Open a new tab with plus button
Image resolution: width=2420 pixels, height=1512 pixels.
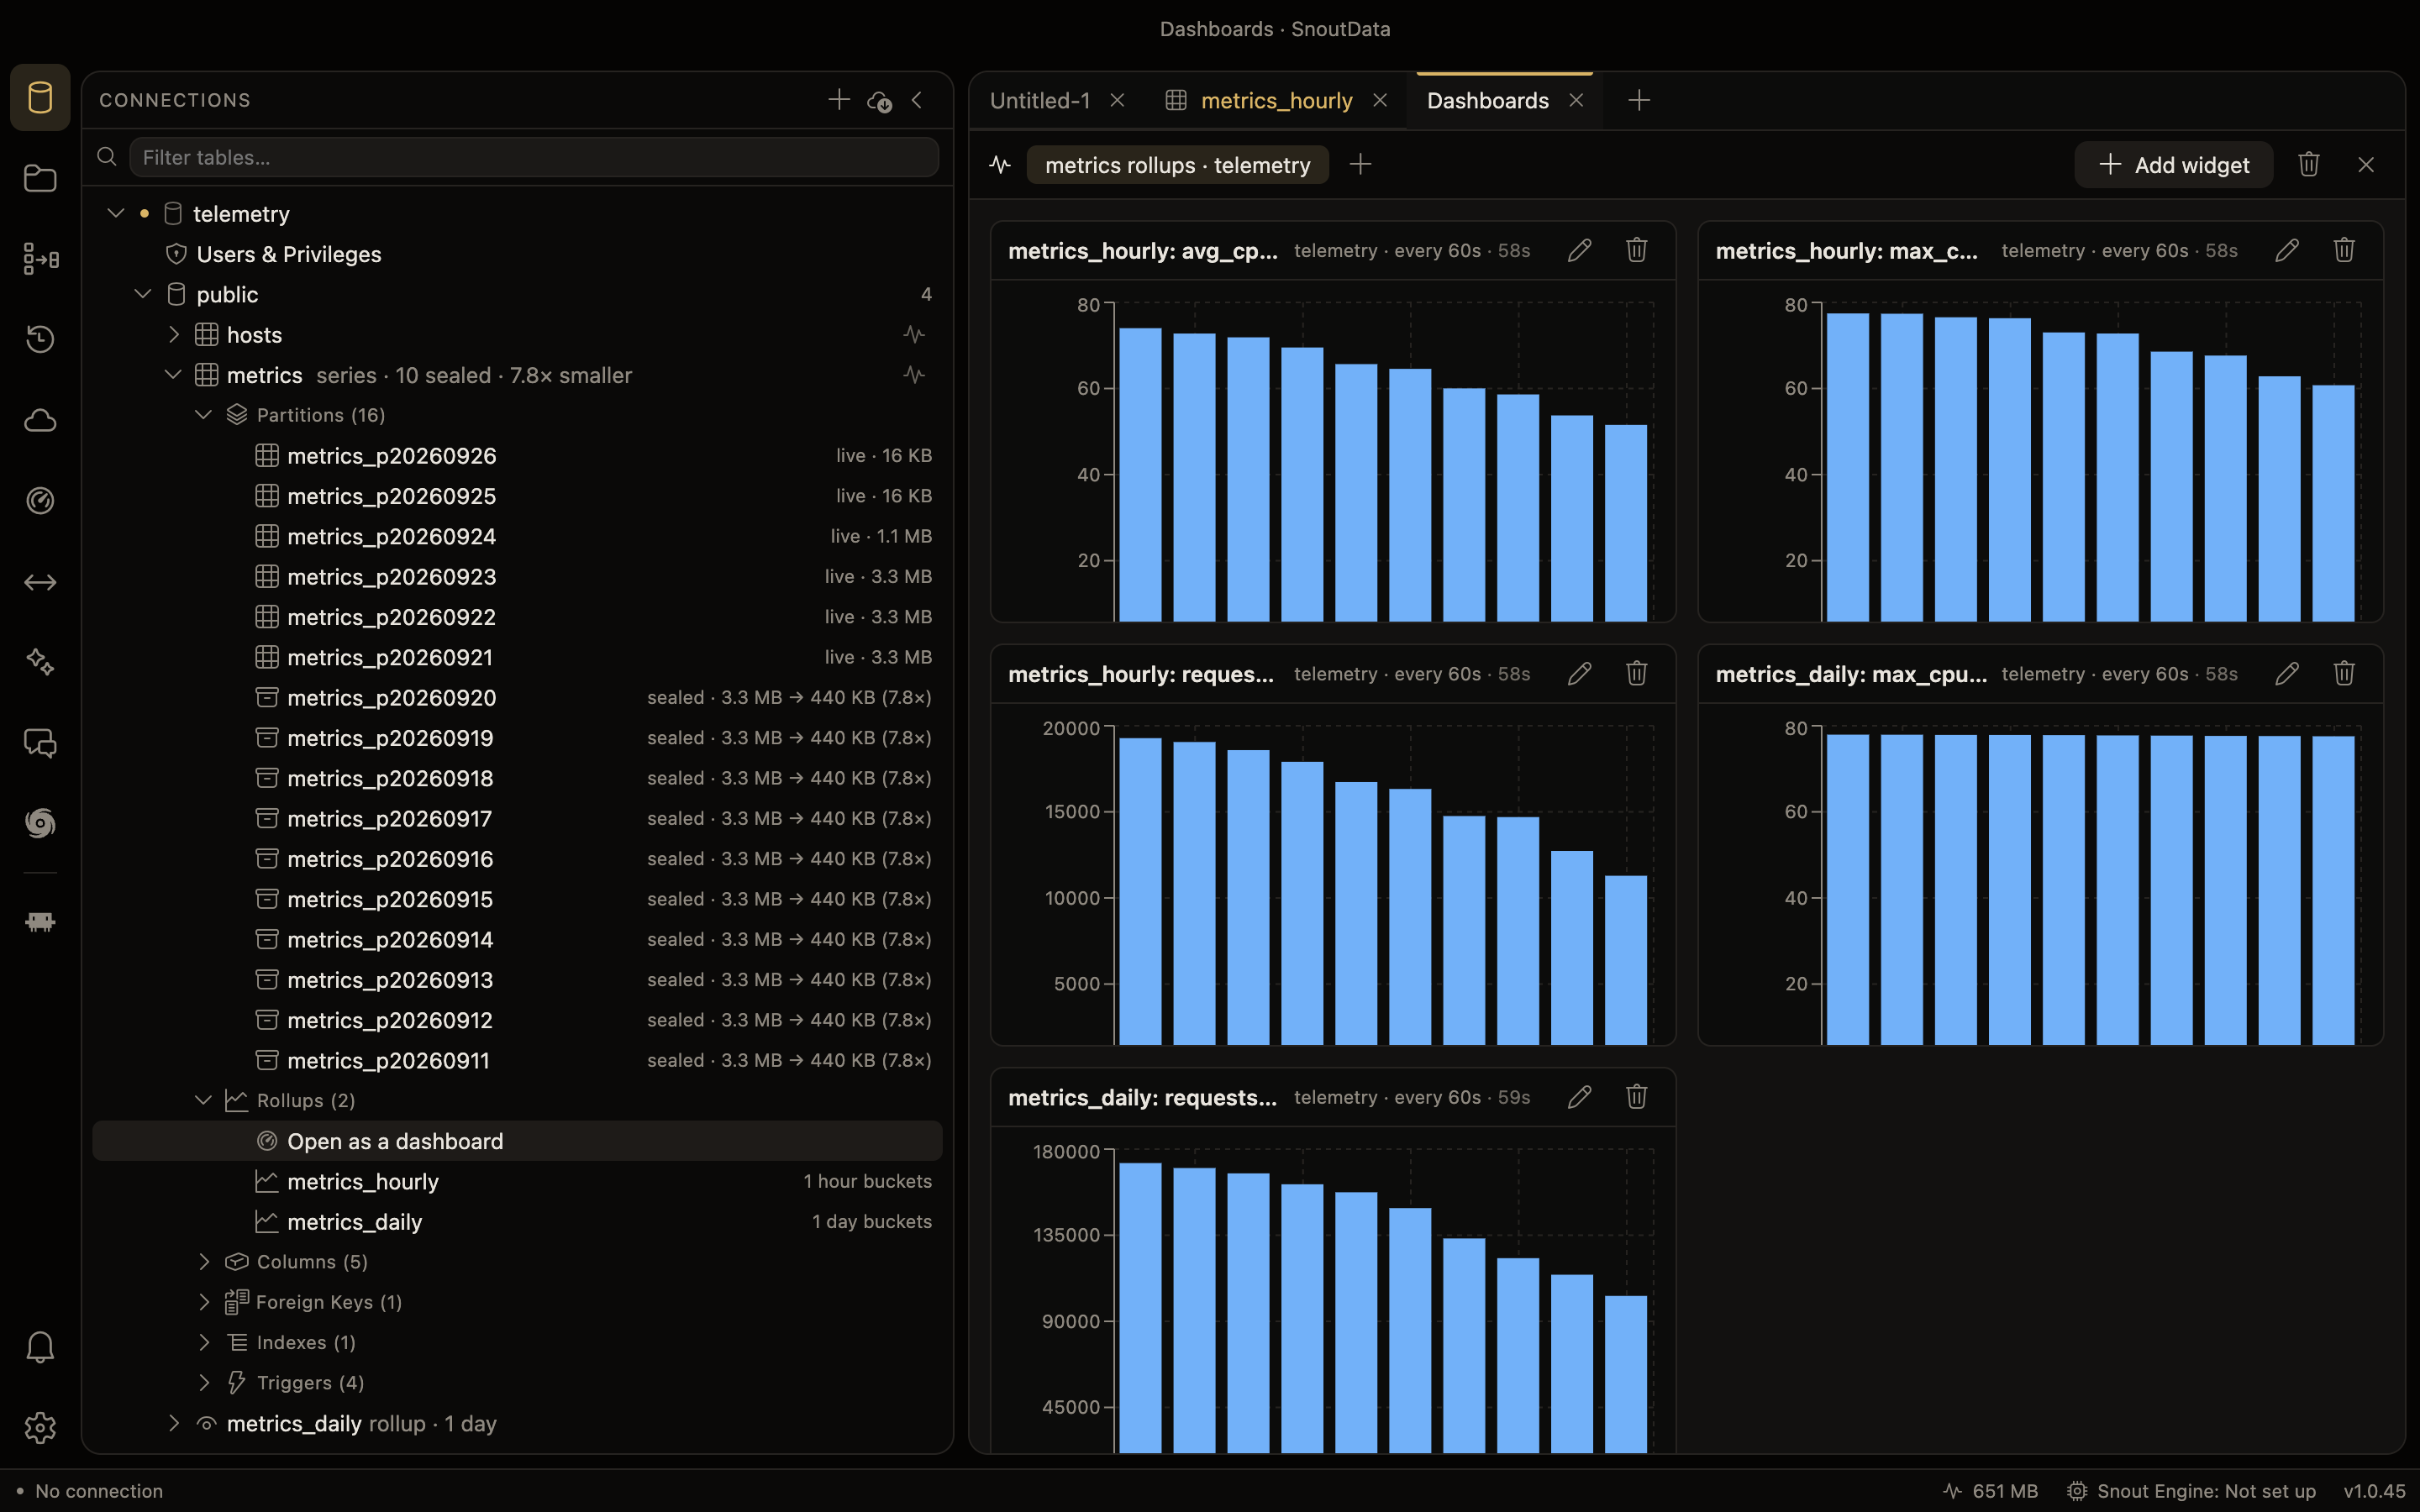click(1638, 101)
